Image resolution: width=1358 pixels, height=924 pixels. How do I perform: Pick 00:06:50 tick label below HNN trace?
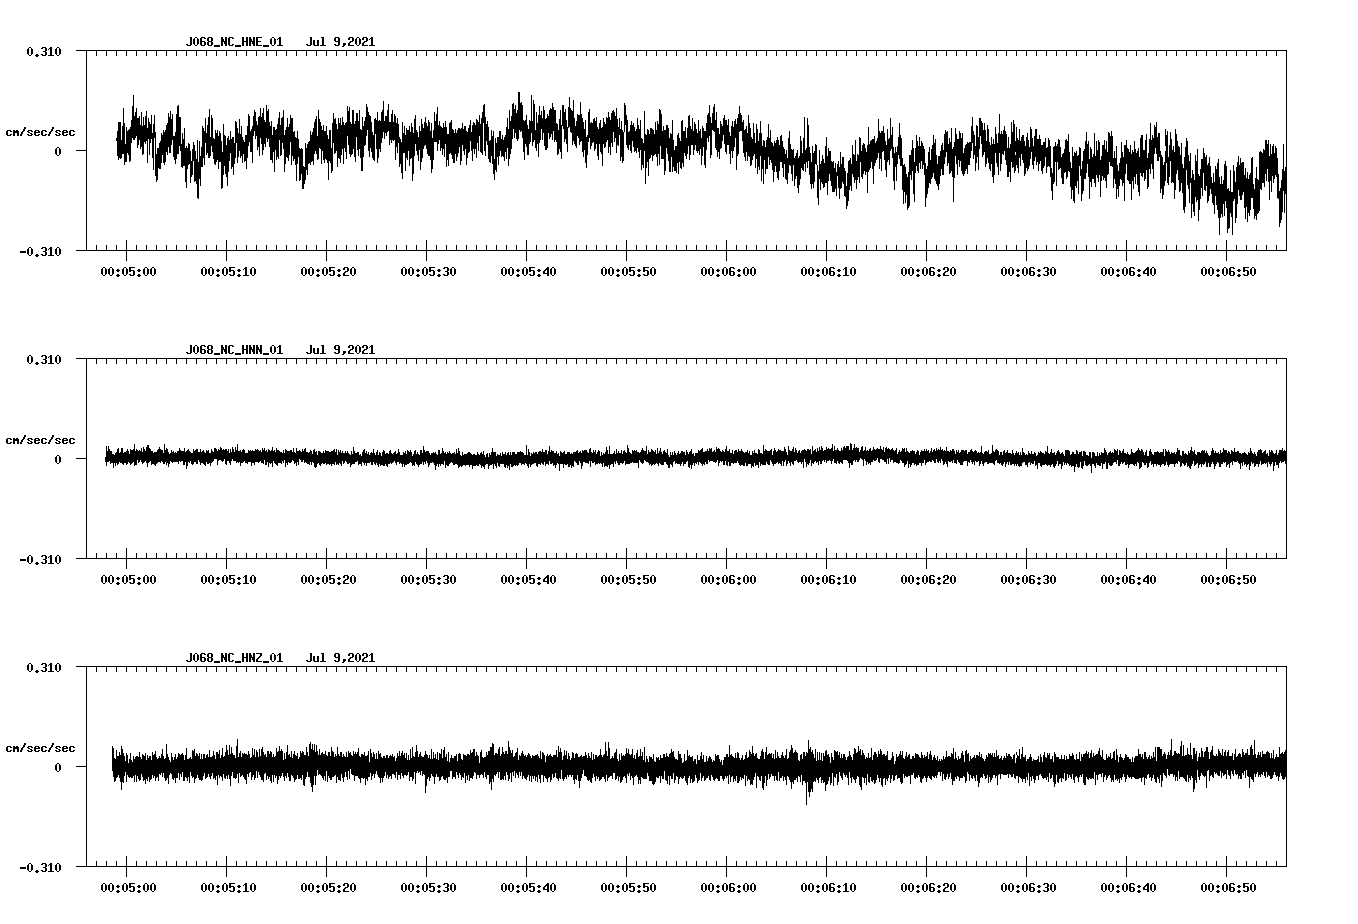(1228, 580)
